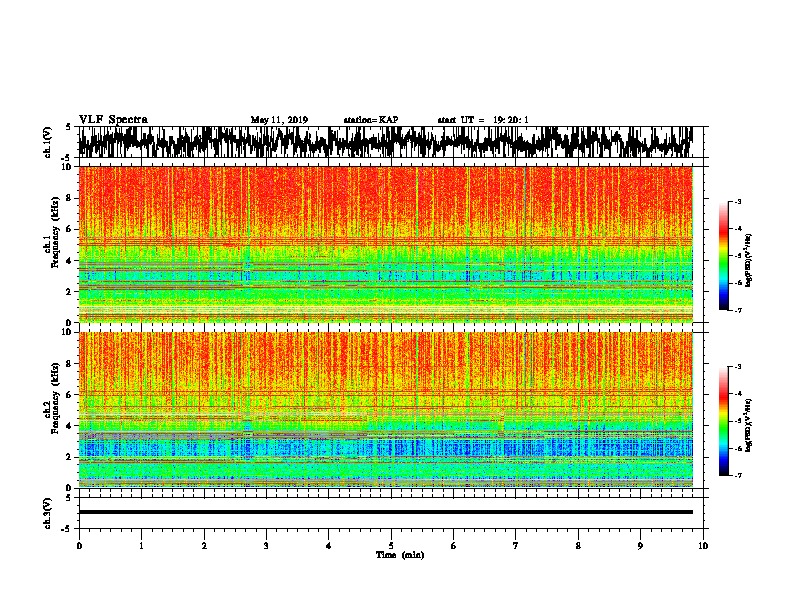792x612 pixels.
Task: Click the ch.2 color scale bar
Action: click(x=724, y=421)
